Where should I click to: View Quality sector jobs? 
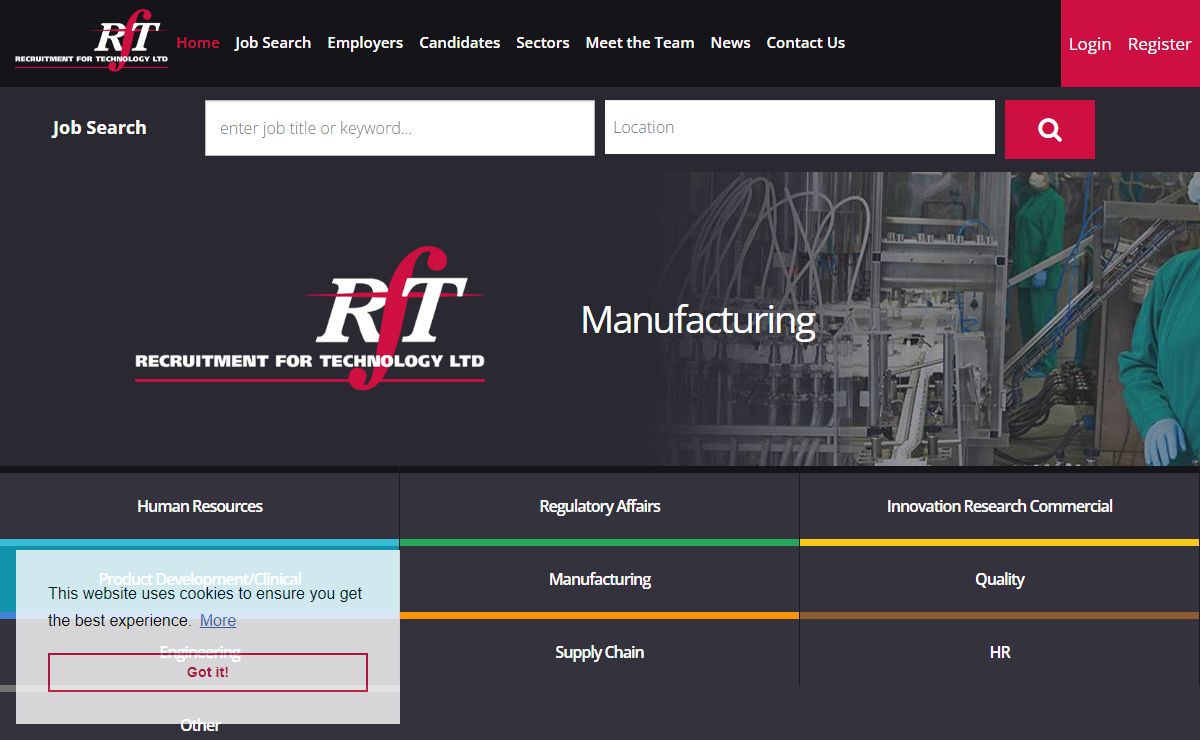(1000, 579)
